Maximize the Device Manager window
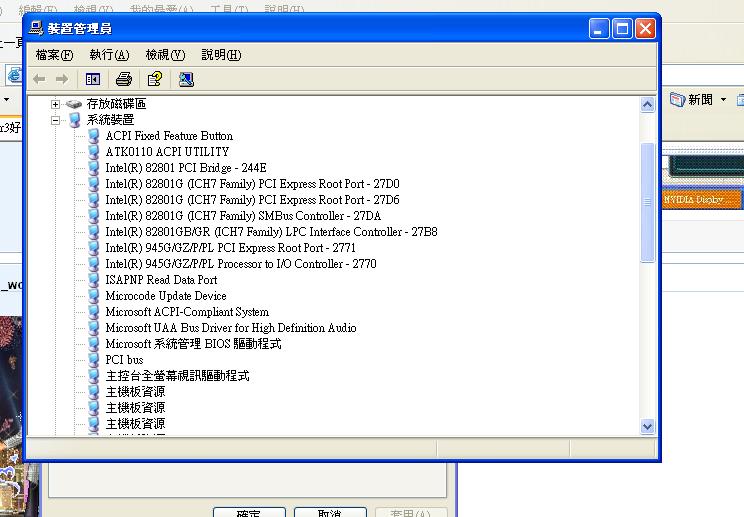 click(x=622, y=29)
